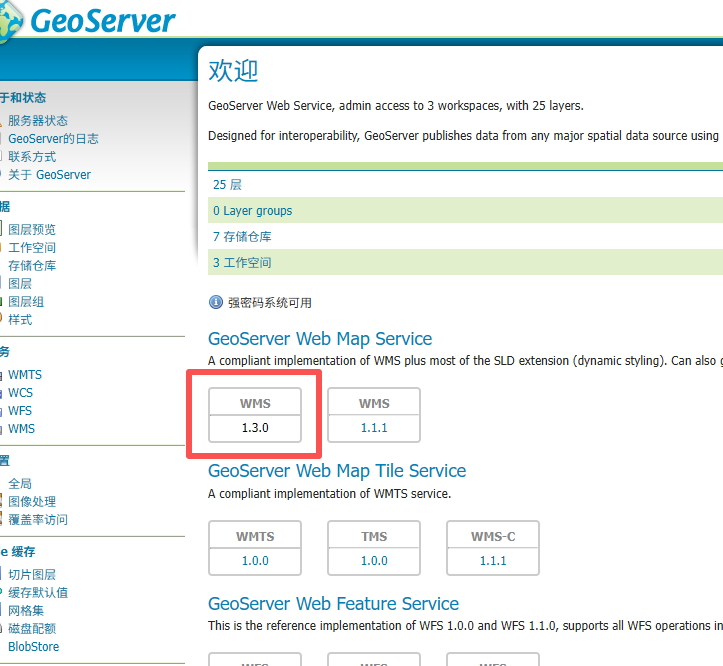Open 关于 GeoServer link
This screenshot has height=666, width=723.
point(49,175)
